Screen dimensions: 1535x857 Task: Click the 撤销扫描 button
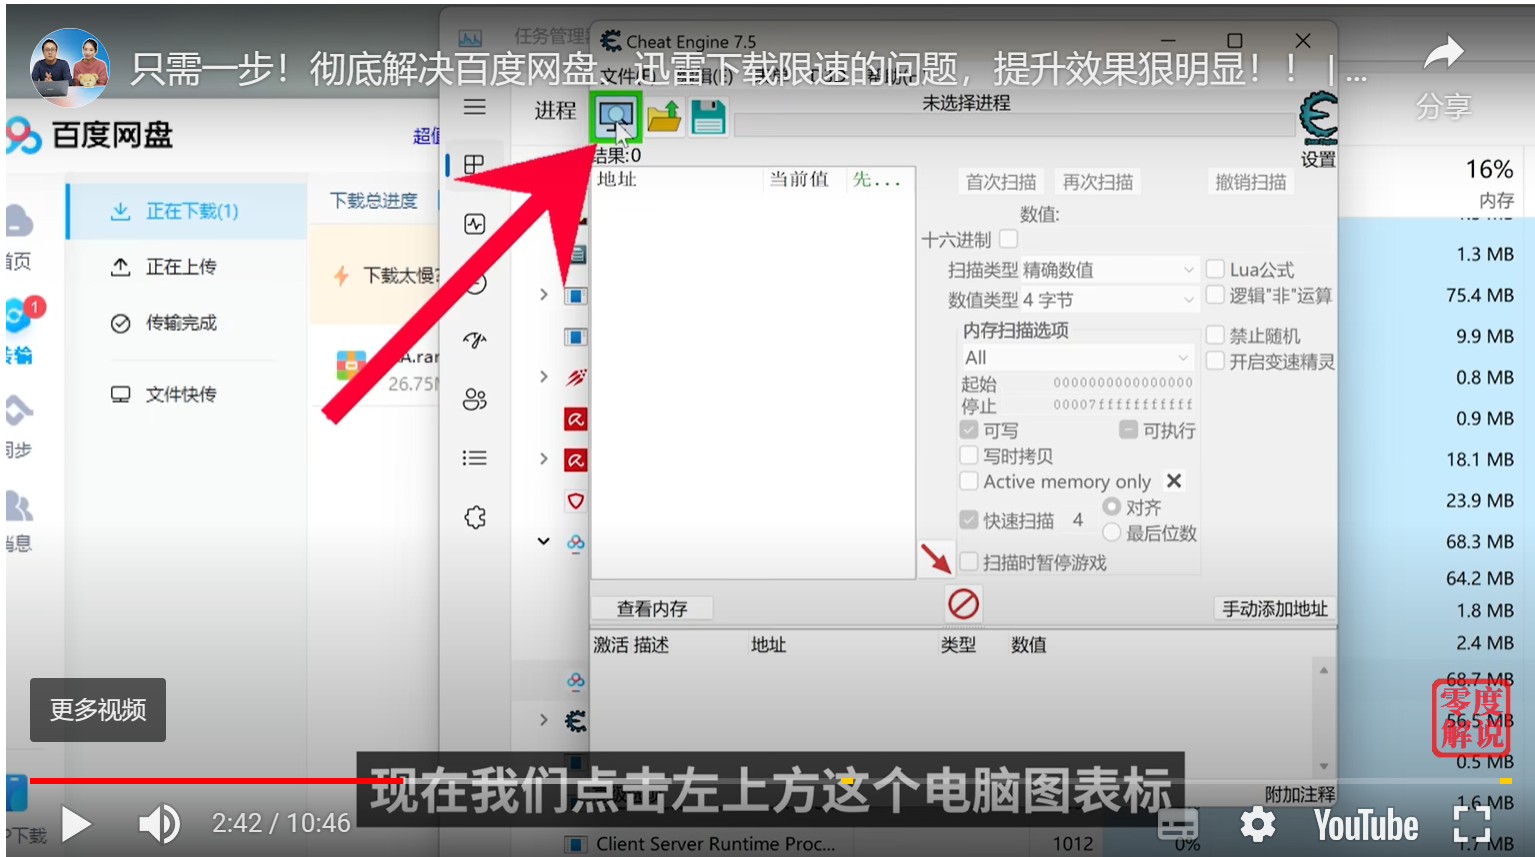1250,182
